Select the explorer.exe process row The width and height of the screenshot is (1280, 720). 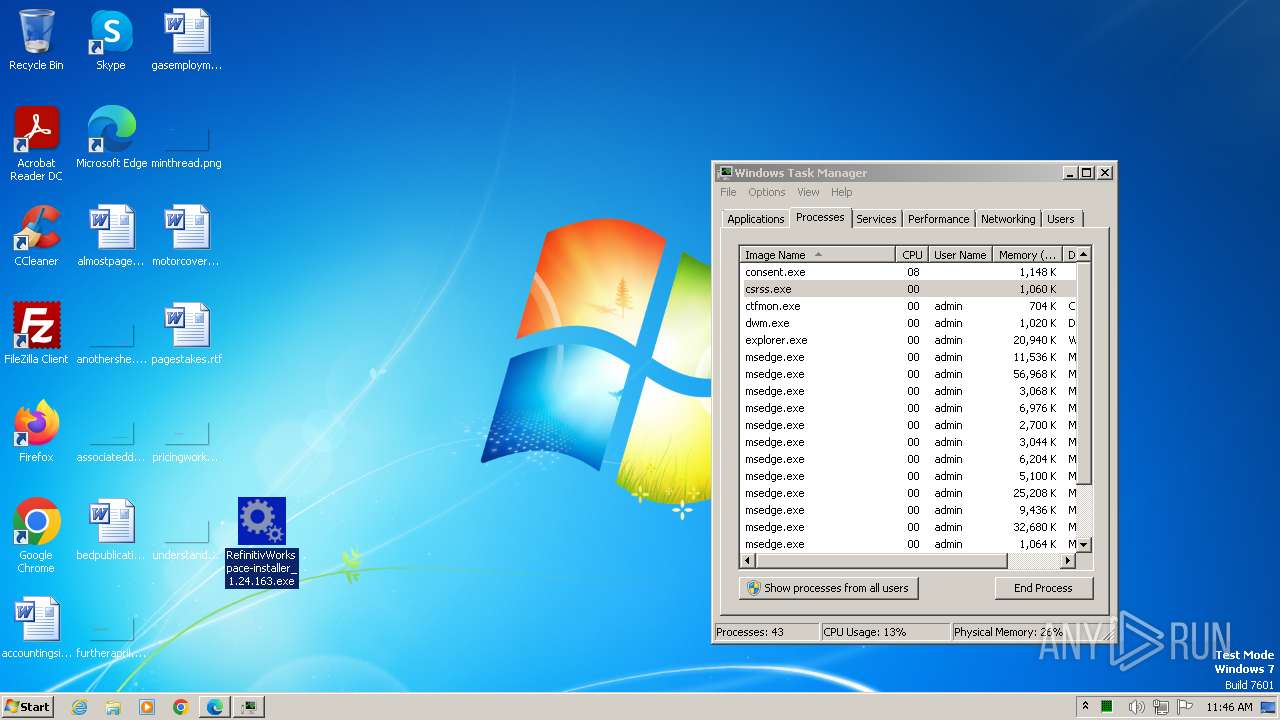click(x=908, y=340)
